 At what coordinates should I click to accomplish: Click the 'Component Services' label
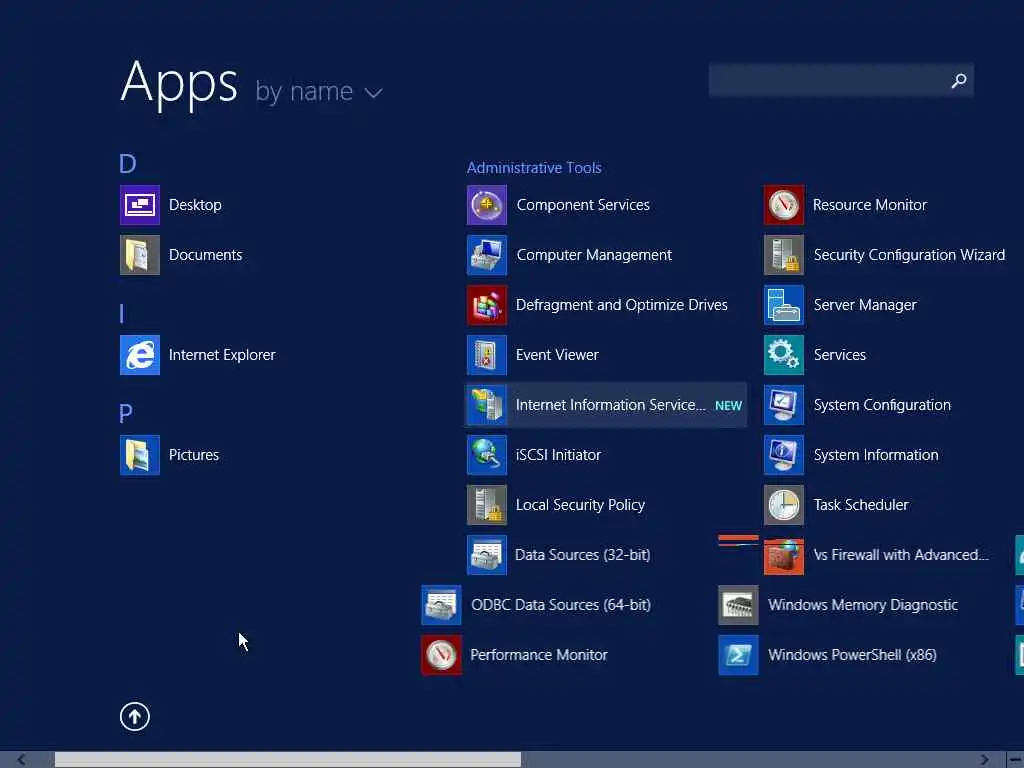[583, 205]
